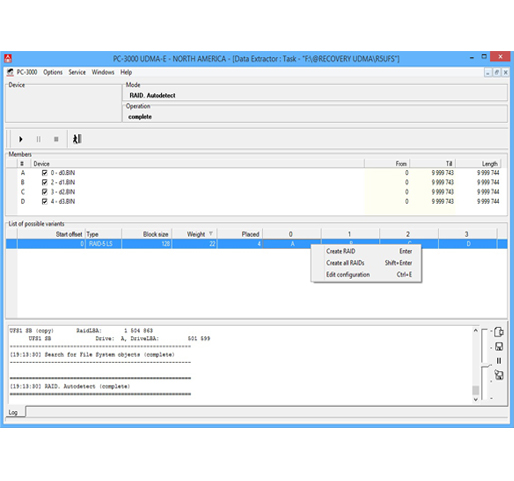This screenshot has height=481, width=514.
Task: Click the Type column header in variants
Action: (x=103, y=234)
